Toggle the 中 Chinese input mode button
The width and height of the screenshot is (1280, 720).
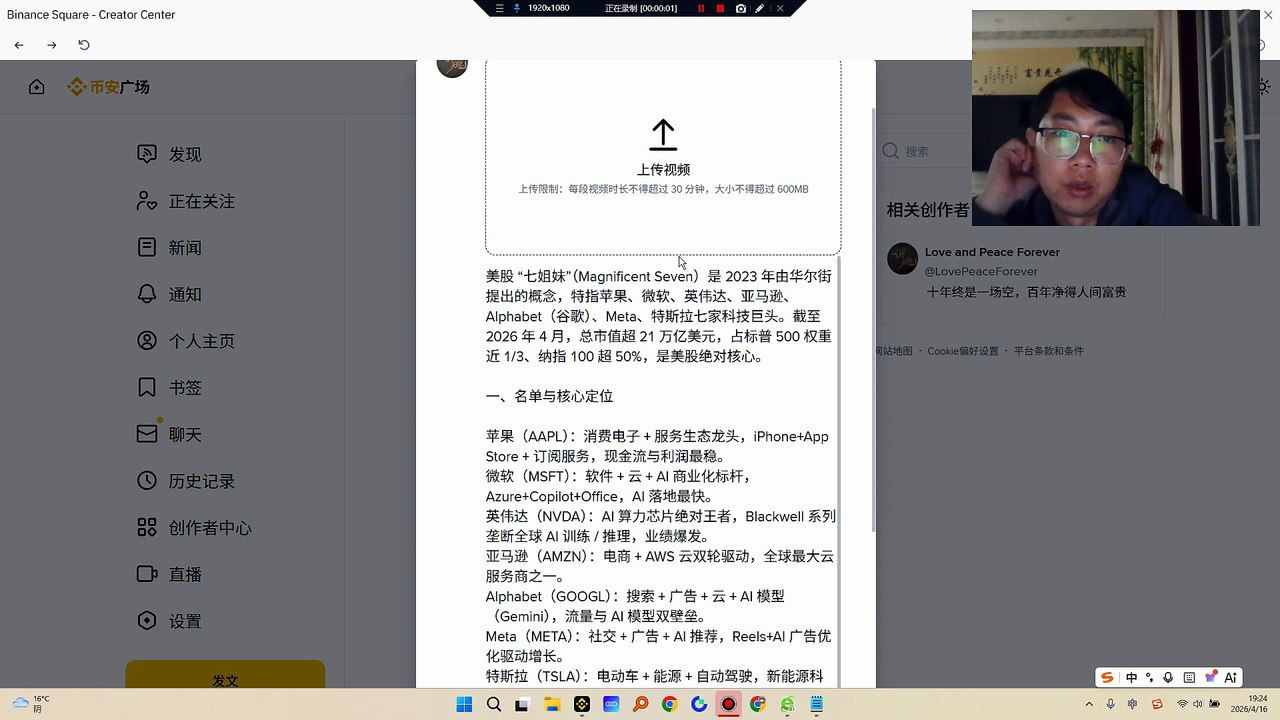click(1131, 677)
